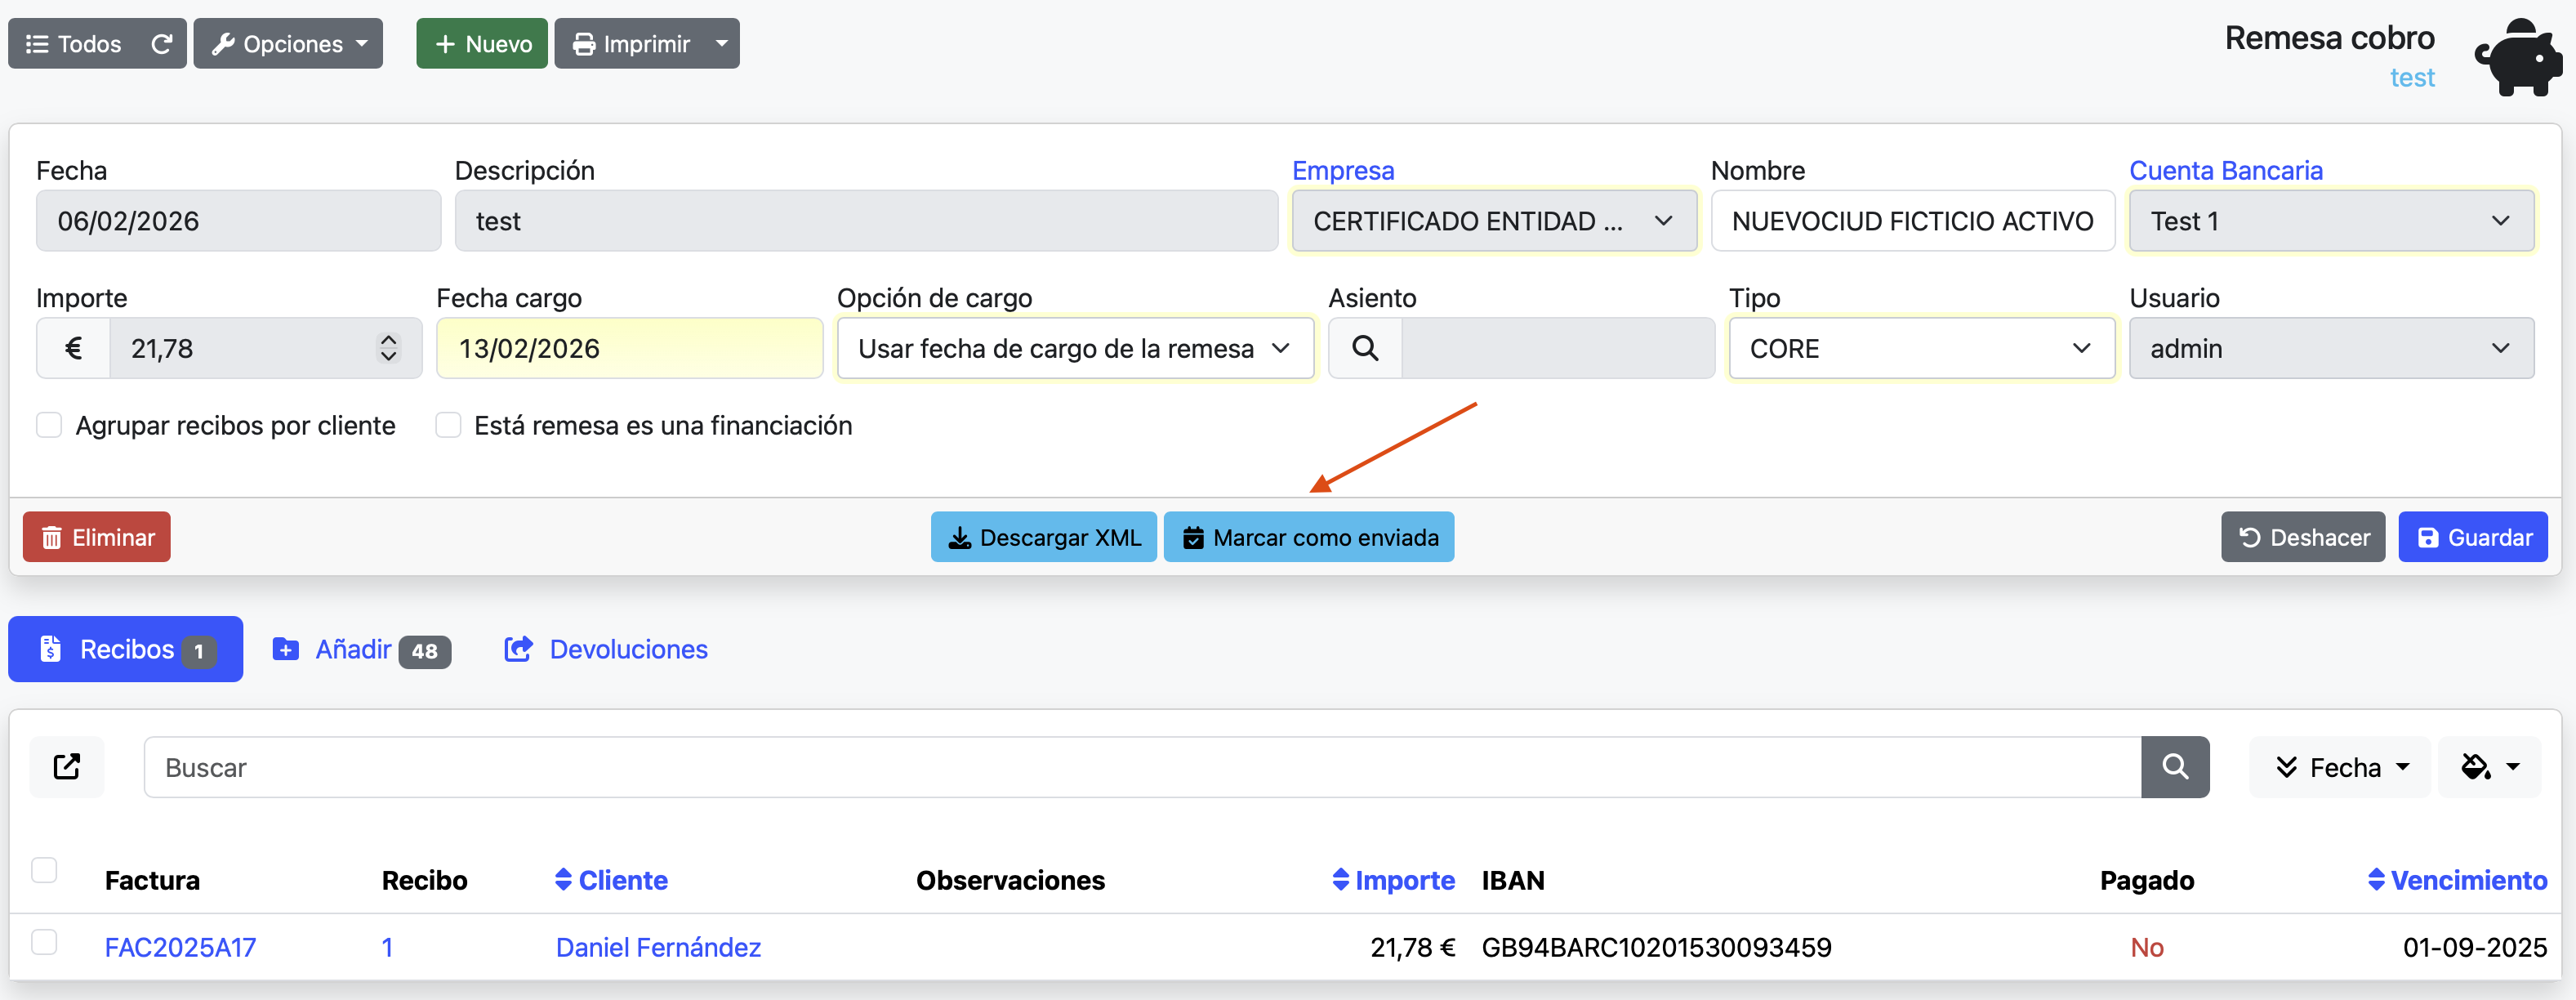
Task: Click the piggy bank logo icon
Action: (2516, 56)
